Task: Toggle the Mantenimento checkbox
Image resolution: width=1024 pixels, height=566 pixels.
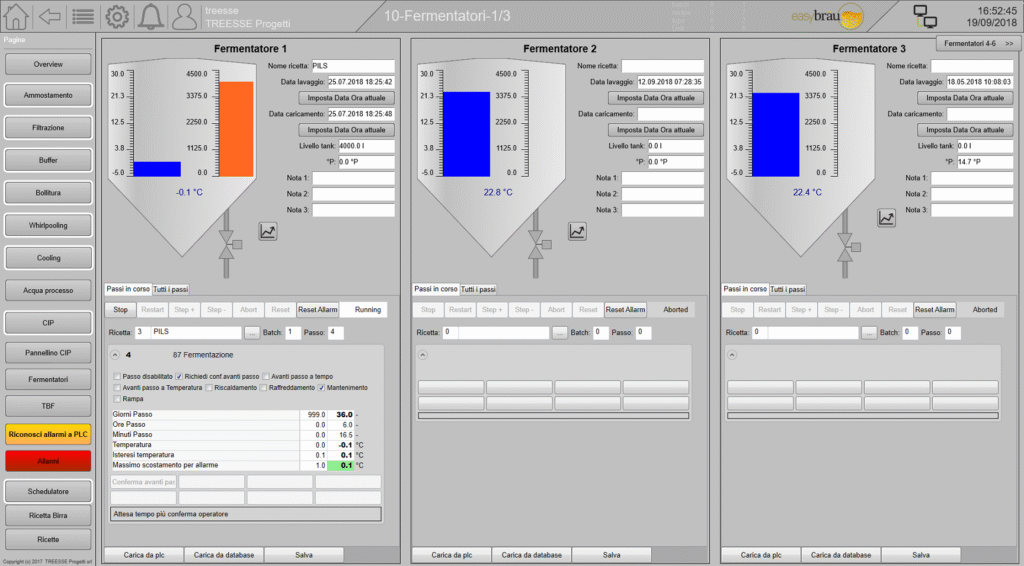Action: pyautogui.click(x=321, y=387)
